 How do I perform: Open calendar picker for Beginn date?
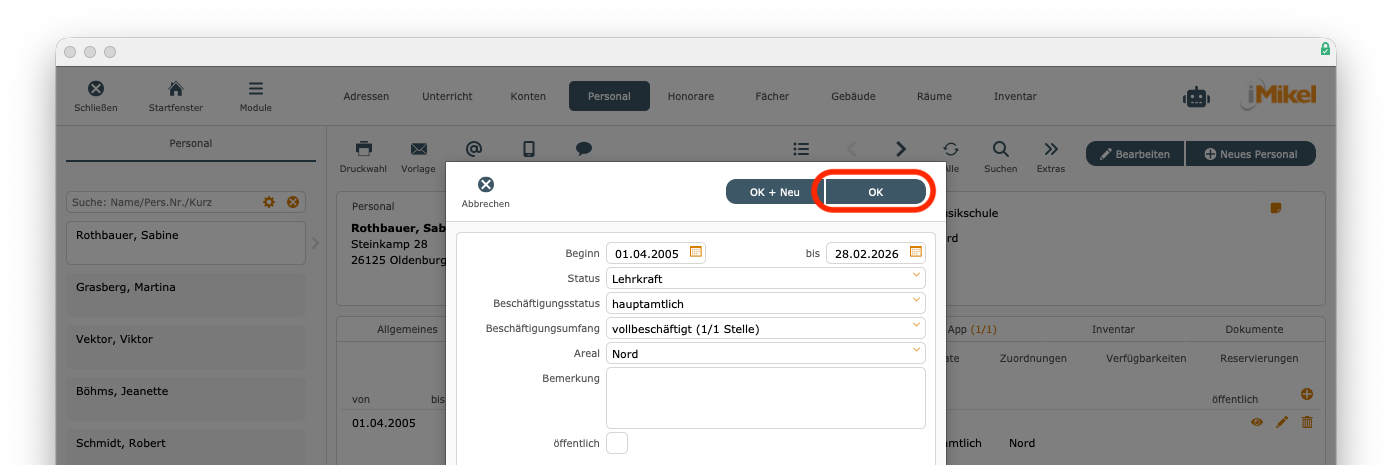tap(696, 252)
